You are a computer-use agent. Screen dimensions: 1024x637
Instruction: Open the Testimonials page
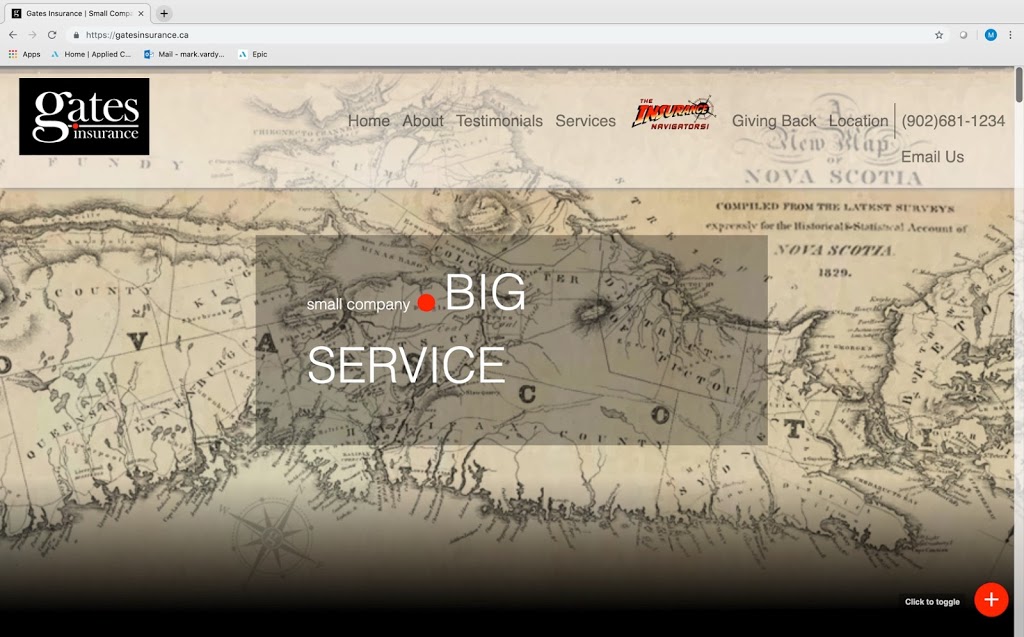(x=499, y=121)
